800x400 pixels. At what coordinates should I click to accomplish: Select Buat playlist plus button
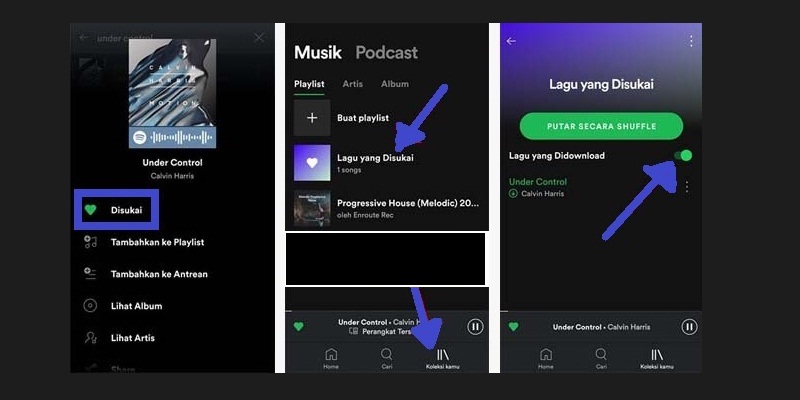(x=312, y=118)
